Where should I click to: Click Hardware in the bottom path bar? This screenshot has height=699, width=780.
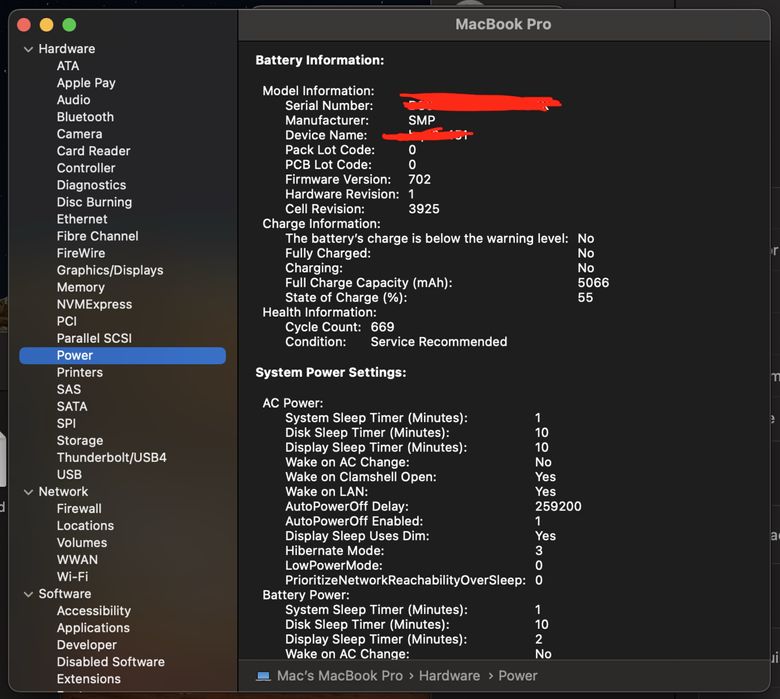coord(449,676)
